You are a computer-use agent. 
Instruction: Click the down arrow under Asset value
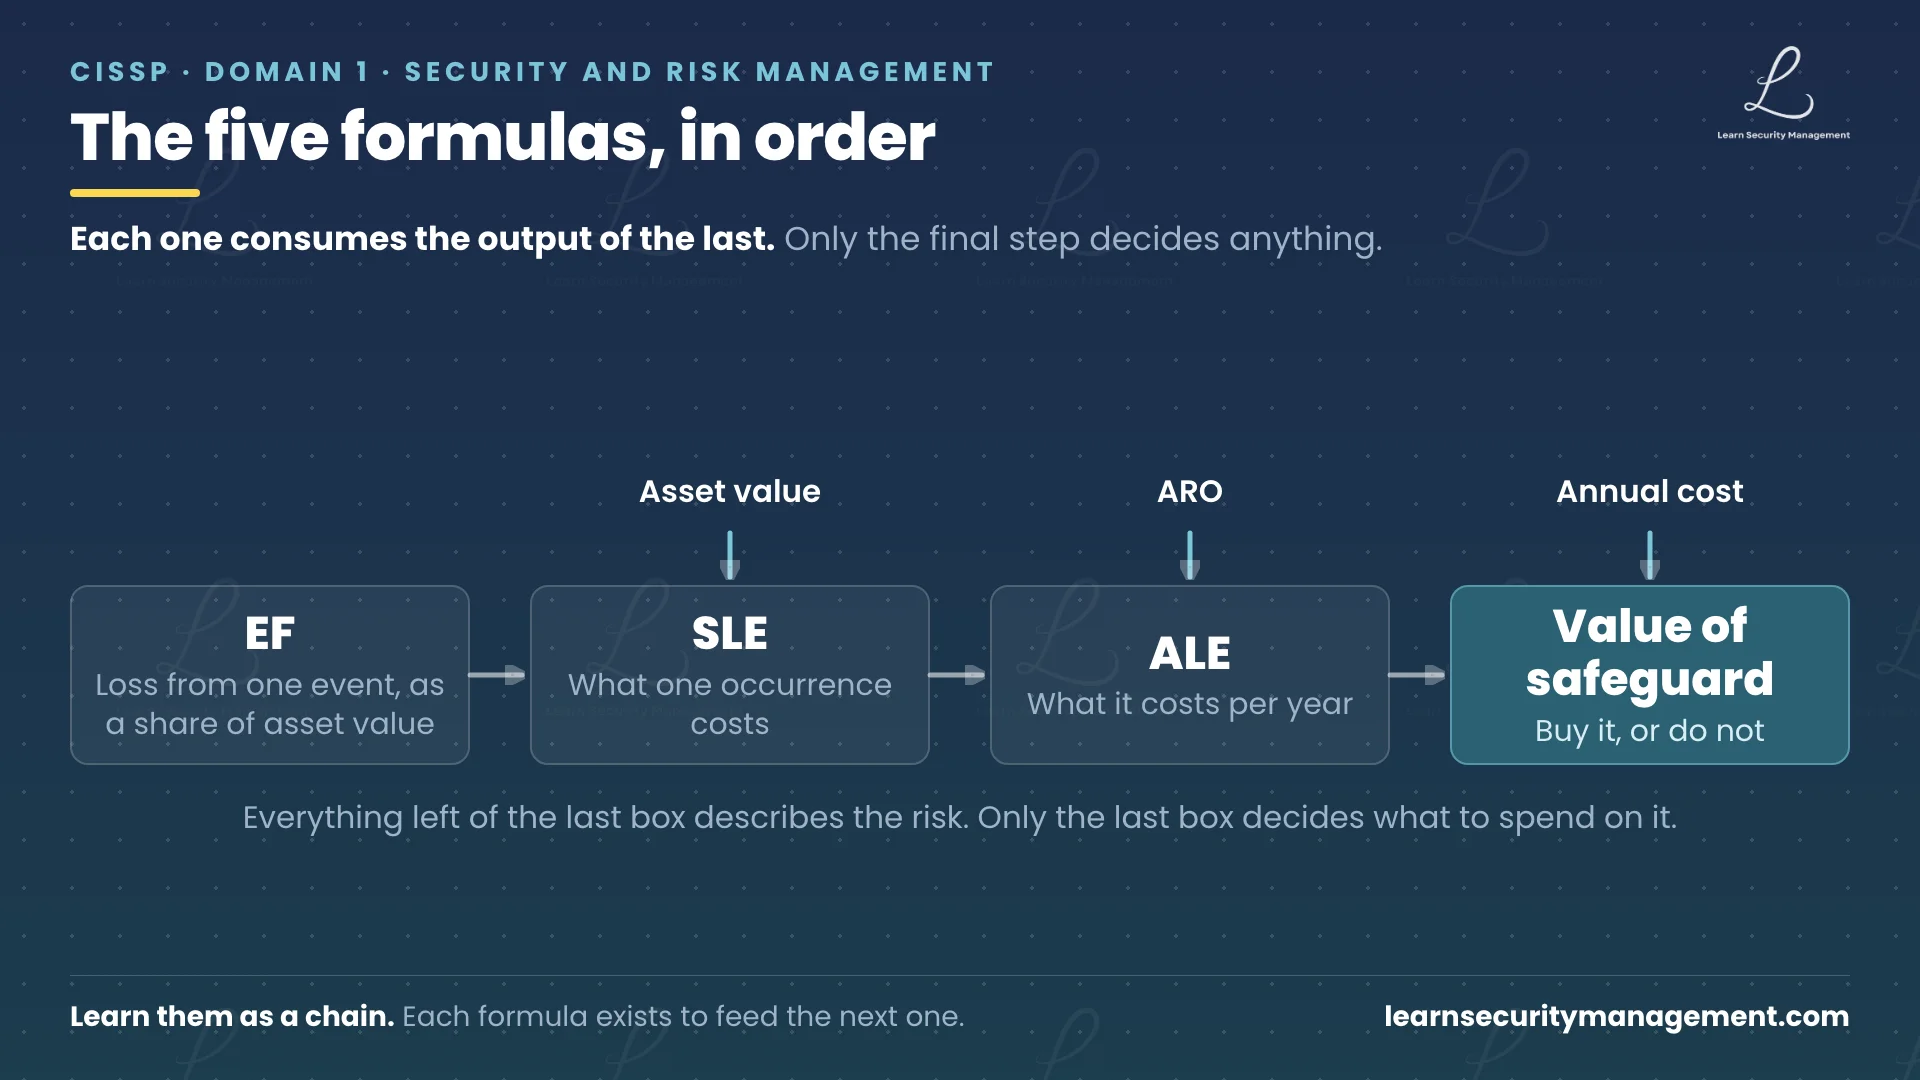point(730,555)
